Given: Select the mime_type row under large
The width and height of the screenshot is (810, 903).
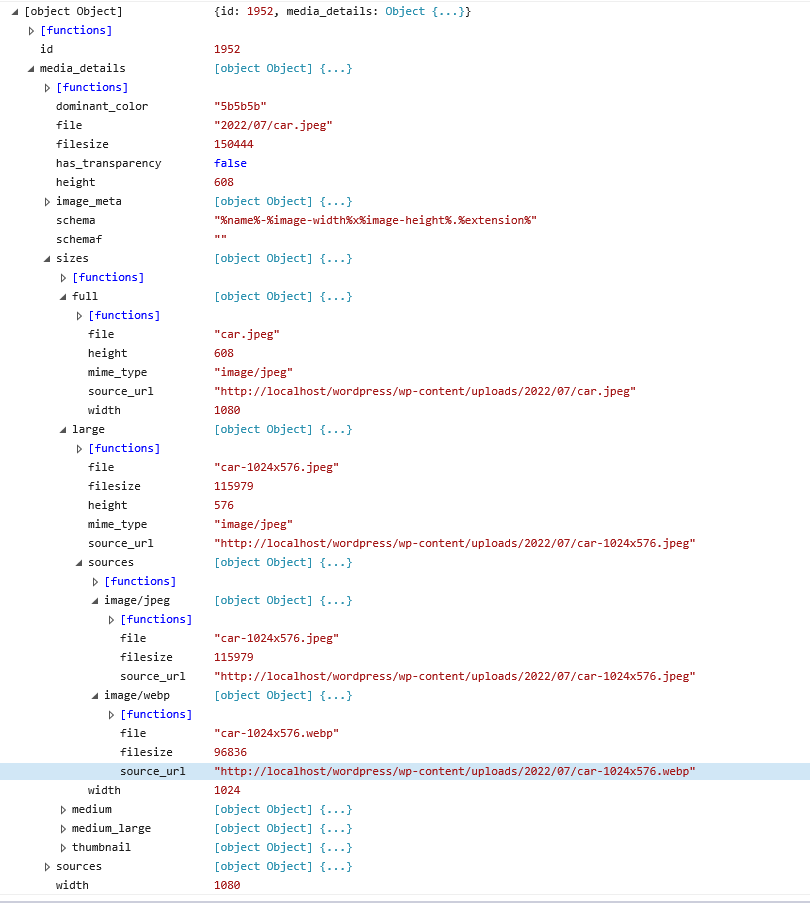Looking at the screenshot, I should [405, 525].
